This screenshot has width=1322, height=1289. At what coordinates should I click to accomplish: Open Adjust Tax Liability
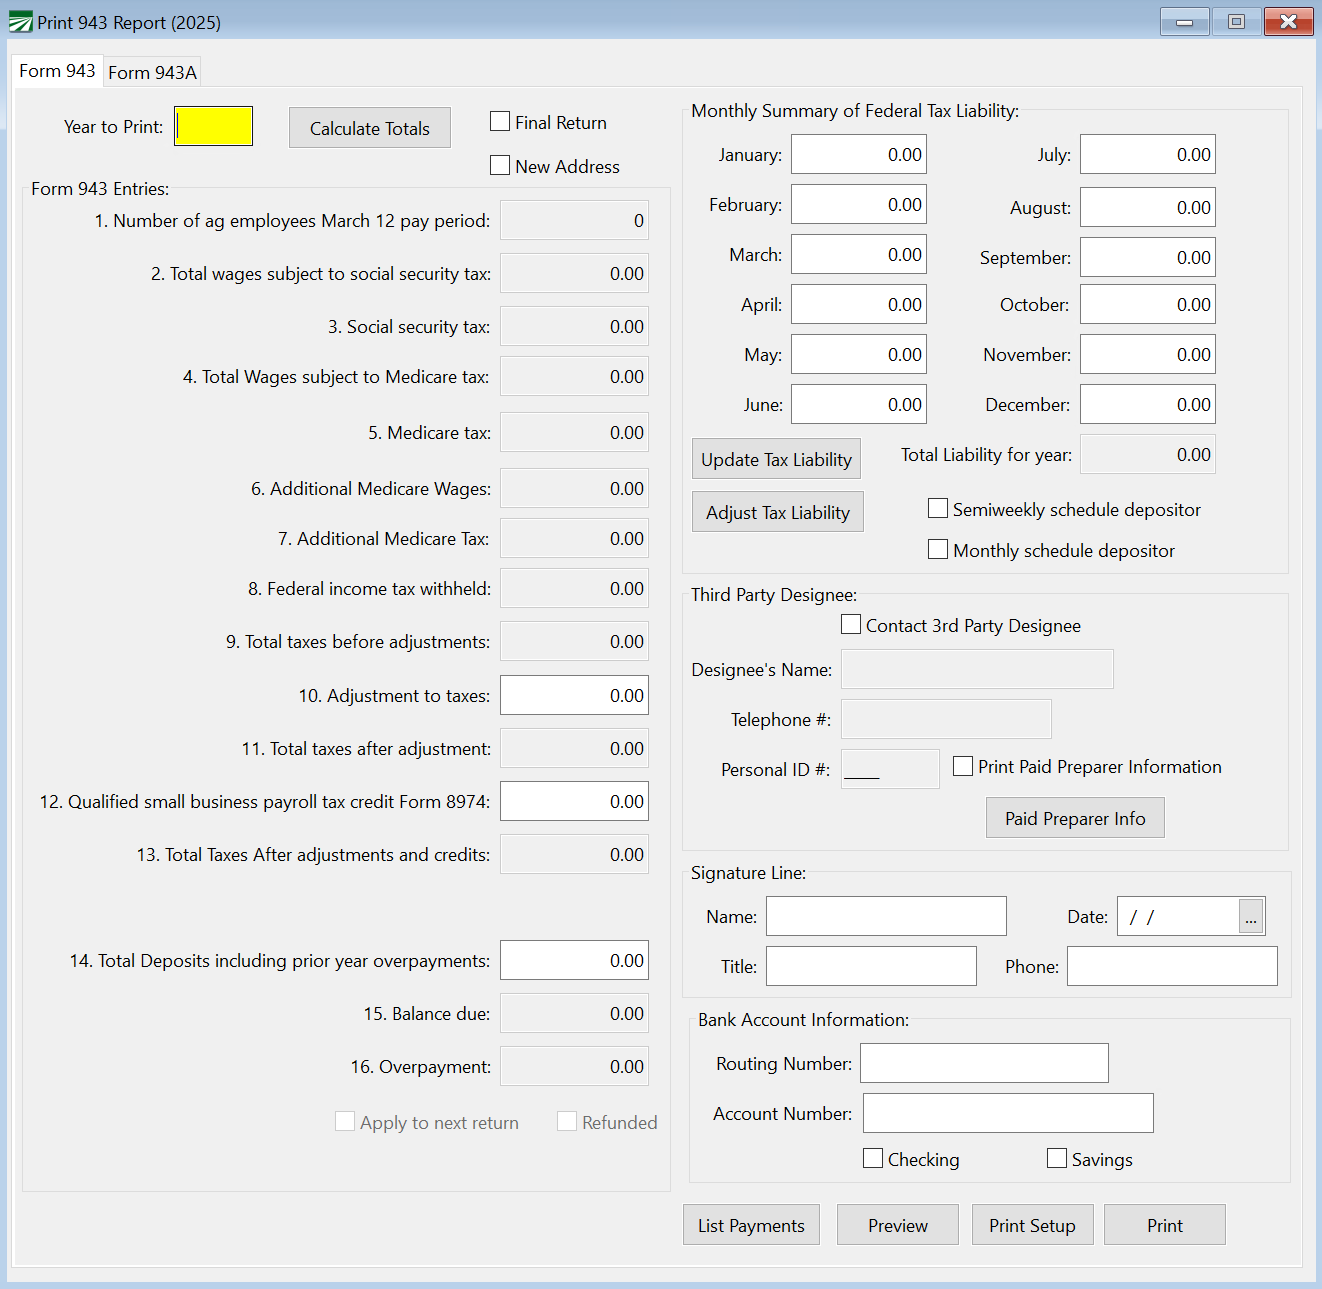777,512
